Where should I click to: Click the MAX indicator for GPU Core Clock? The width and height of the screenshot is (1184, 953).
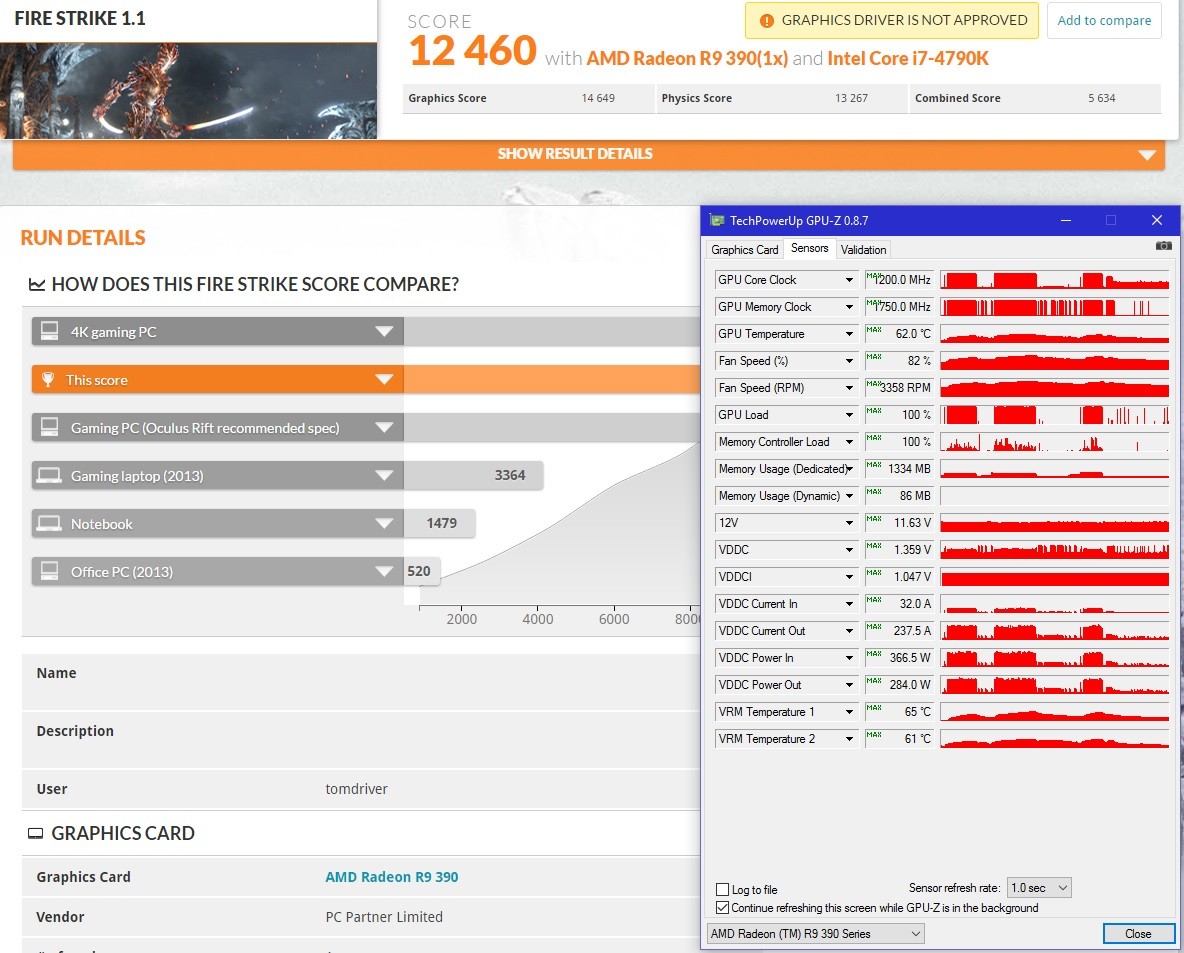tap(874, 276)
